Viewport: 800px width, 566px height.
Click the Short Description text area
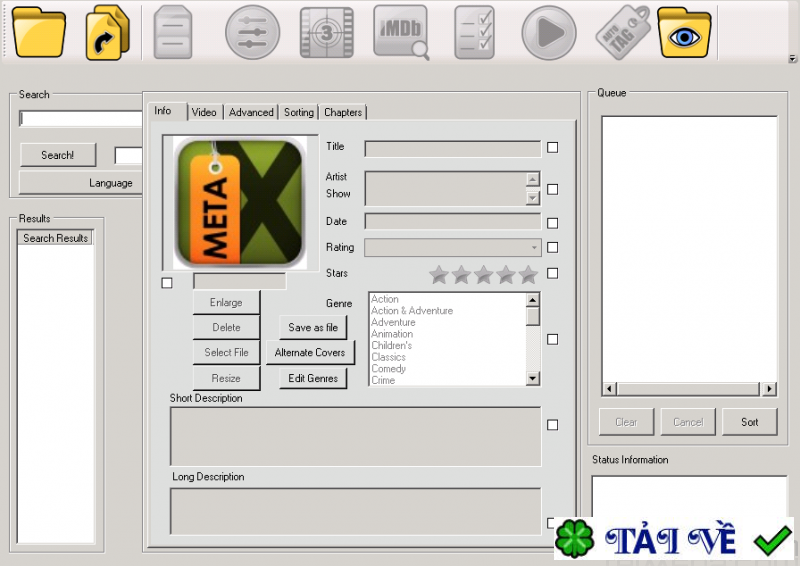[356, 436]
